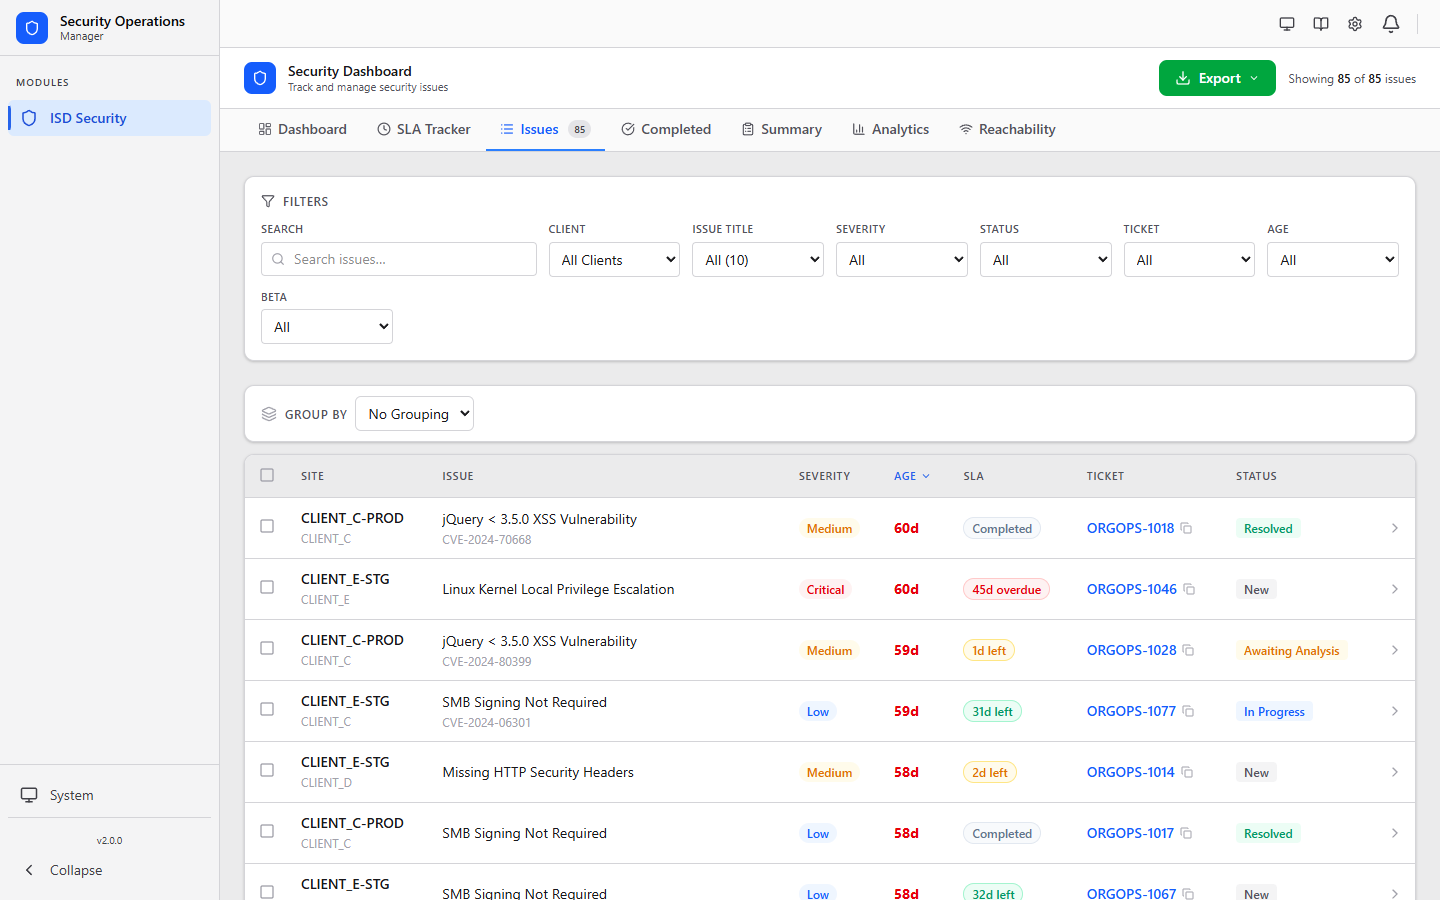Open the Age filter dropdown

(x=1332, y=260)
